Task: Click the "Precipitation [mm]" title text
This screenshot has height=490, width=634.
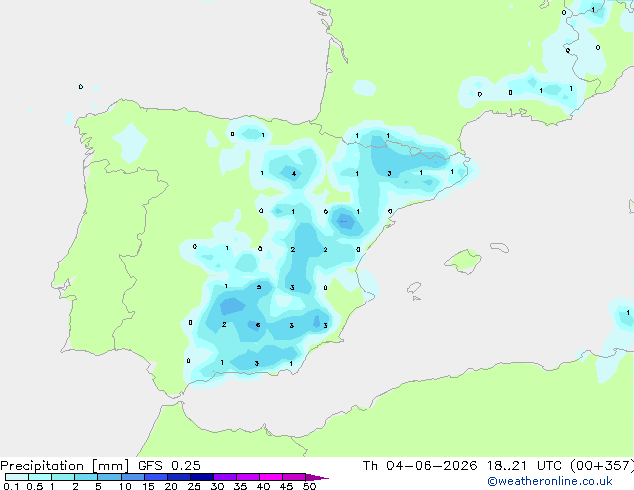Action: point(65,466)
